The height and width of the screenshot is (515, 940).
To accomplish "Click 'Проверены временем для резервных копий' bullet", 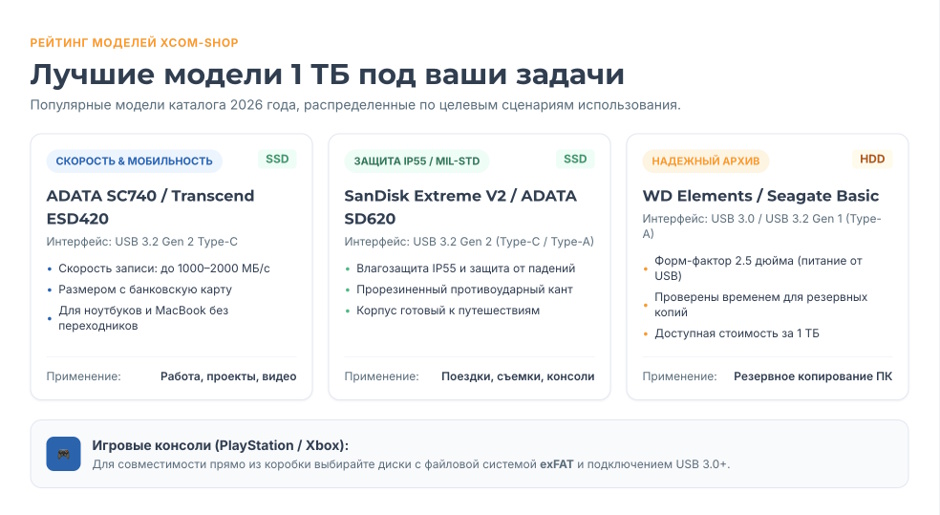I will point(761,305).
